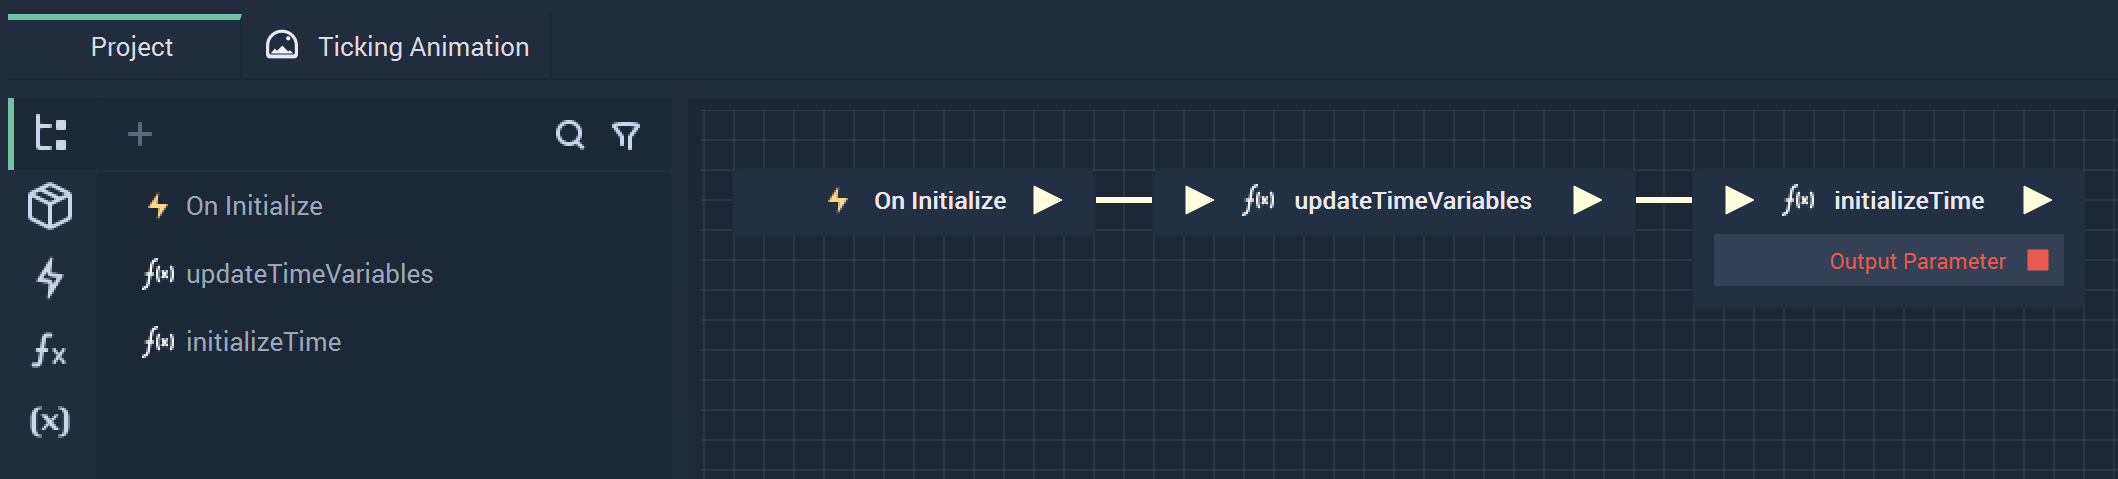Click the On Initialize output pulse arrow
The image size is (2118, 479).
[x=1047, y=200]
